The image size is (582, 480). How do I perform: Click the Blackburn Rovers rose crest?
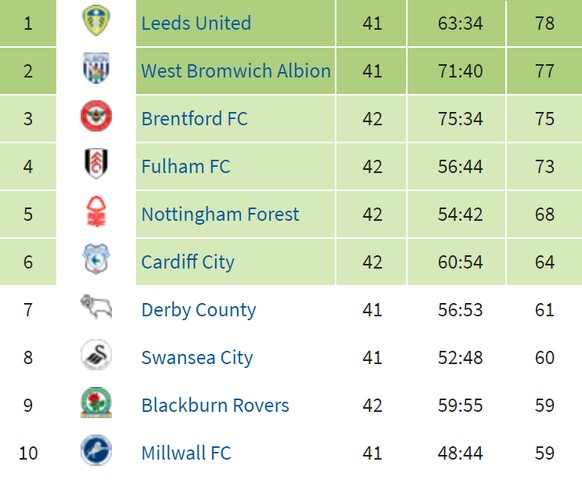pos(96,402)
